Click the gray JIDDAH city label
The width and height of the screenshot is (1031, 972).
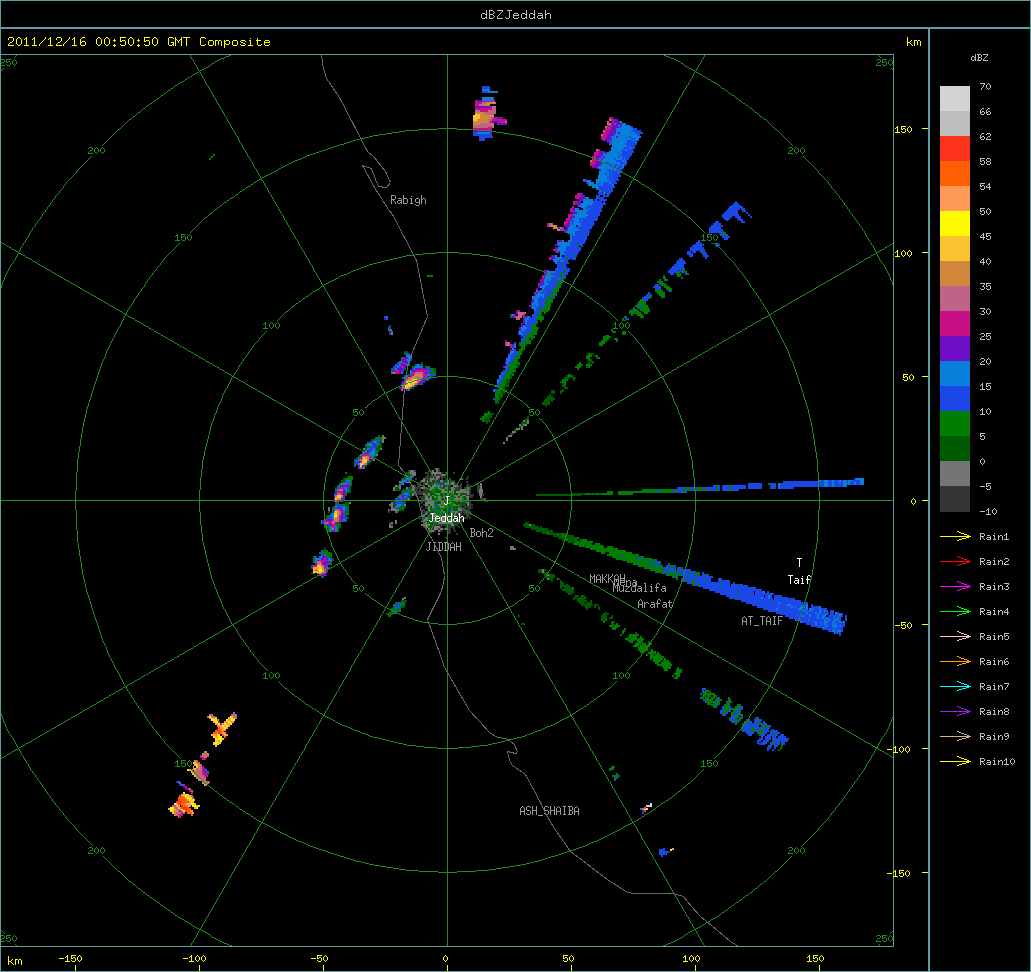click(x=444, y=547)
